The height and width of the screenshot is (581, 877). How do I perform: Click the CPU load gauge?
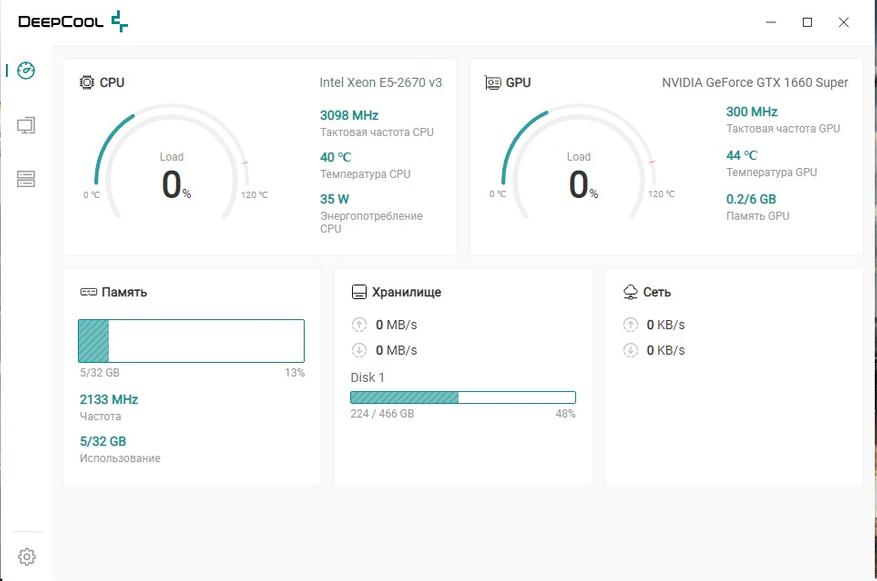(x=172, y=161)
